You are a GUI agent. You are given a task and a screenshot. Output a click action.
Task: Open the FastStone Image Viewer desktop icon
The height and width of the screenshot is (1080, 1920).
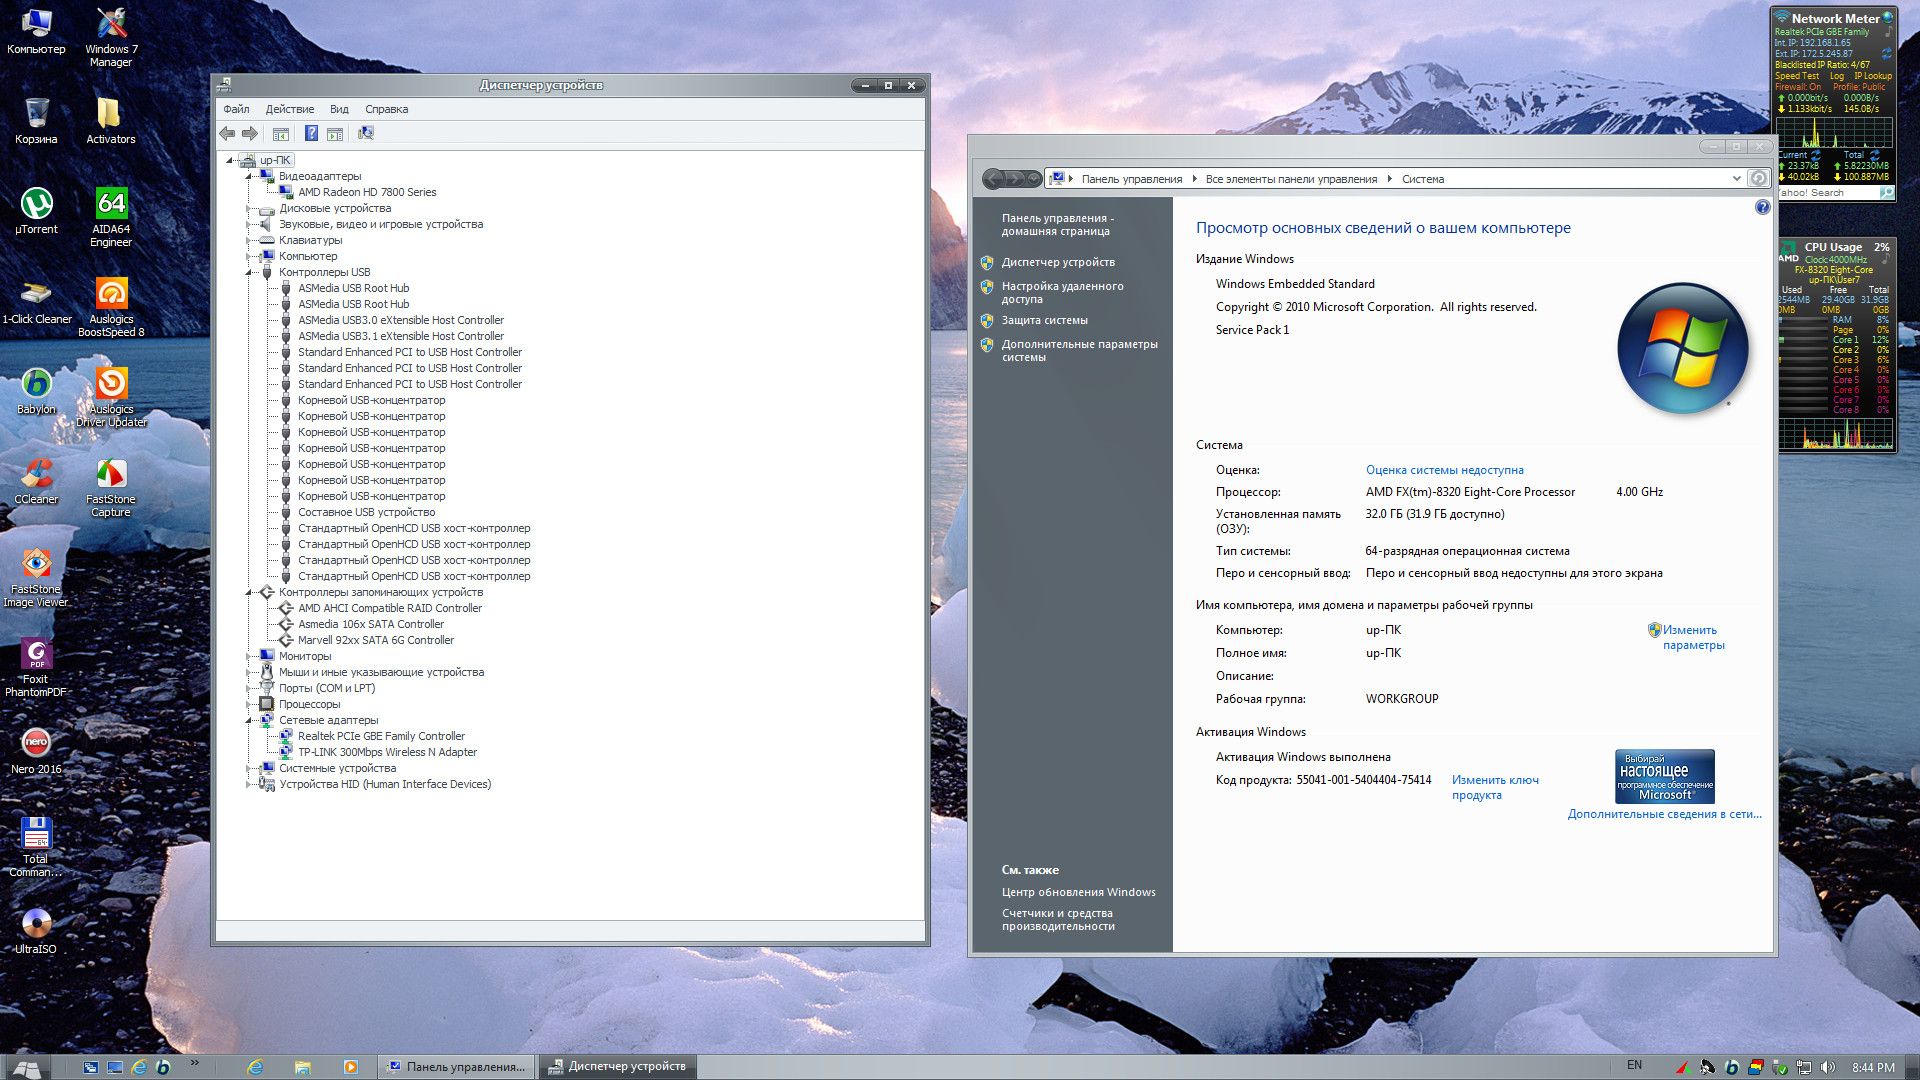point(36,577)
